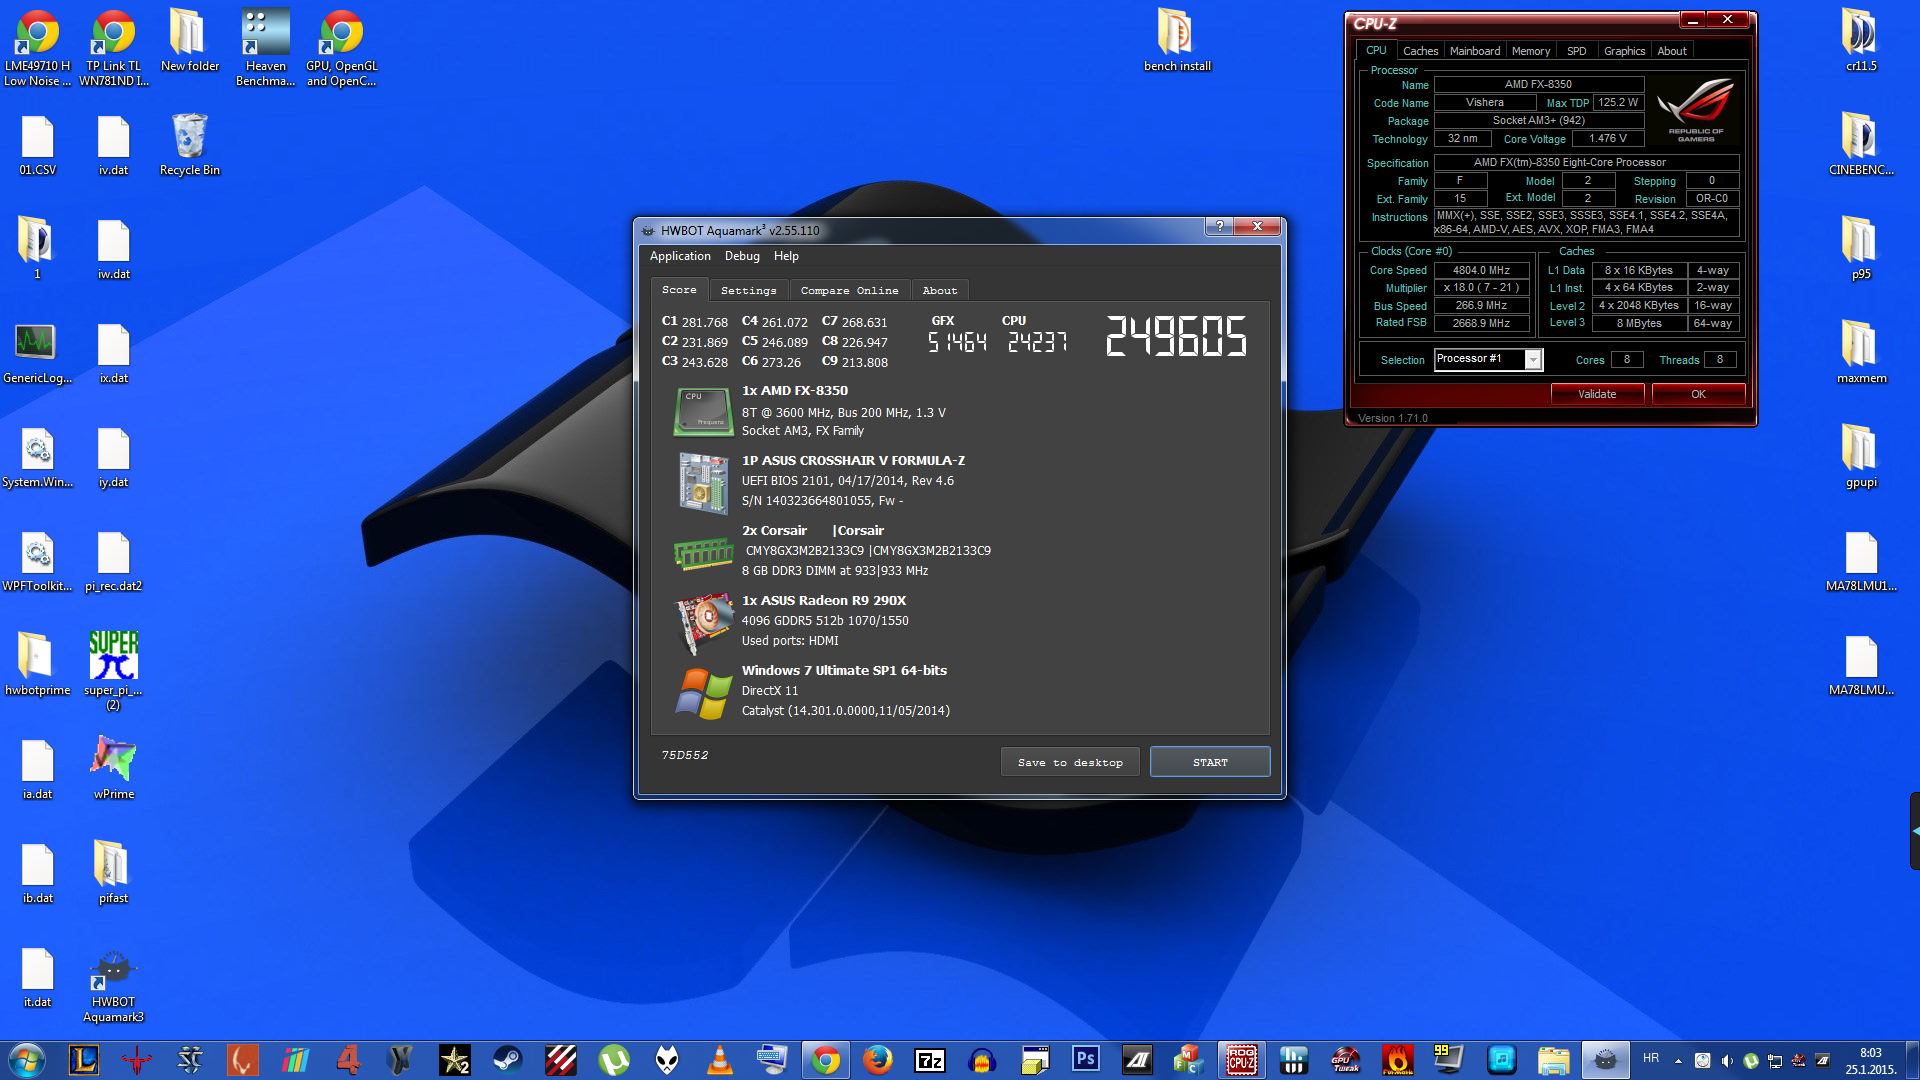Launch VLC media player from taskbar

click(x=719, y=1059)
